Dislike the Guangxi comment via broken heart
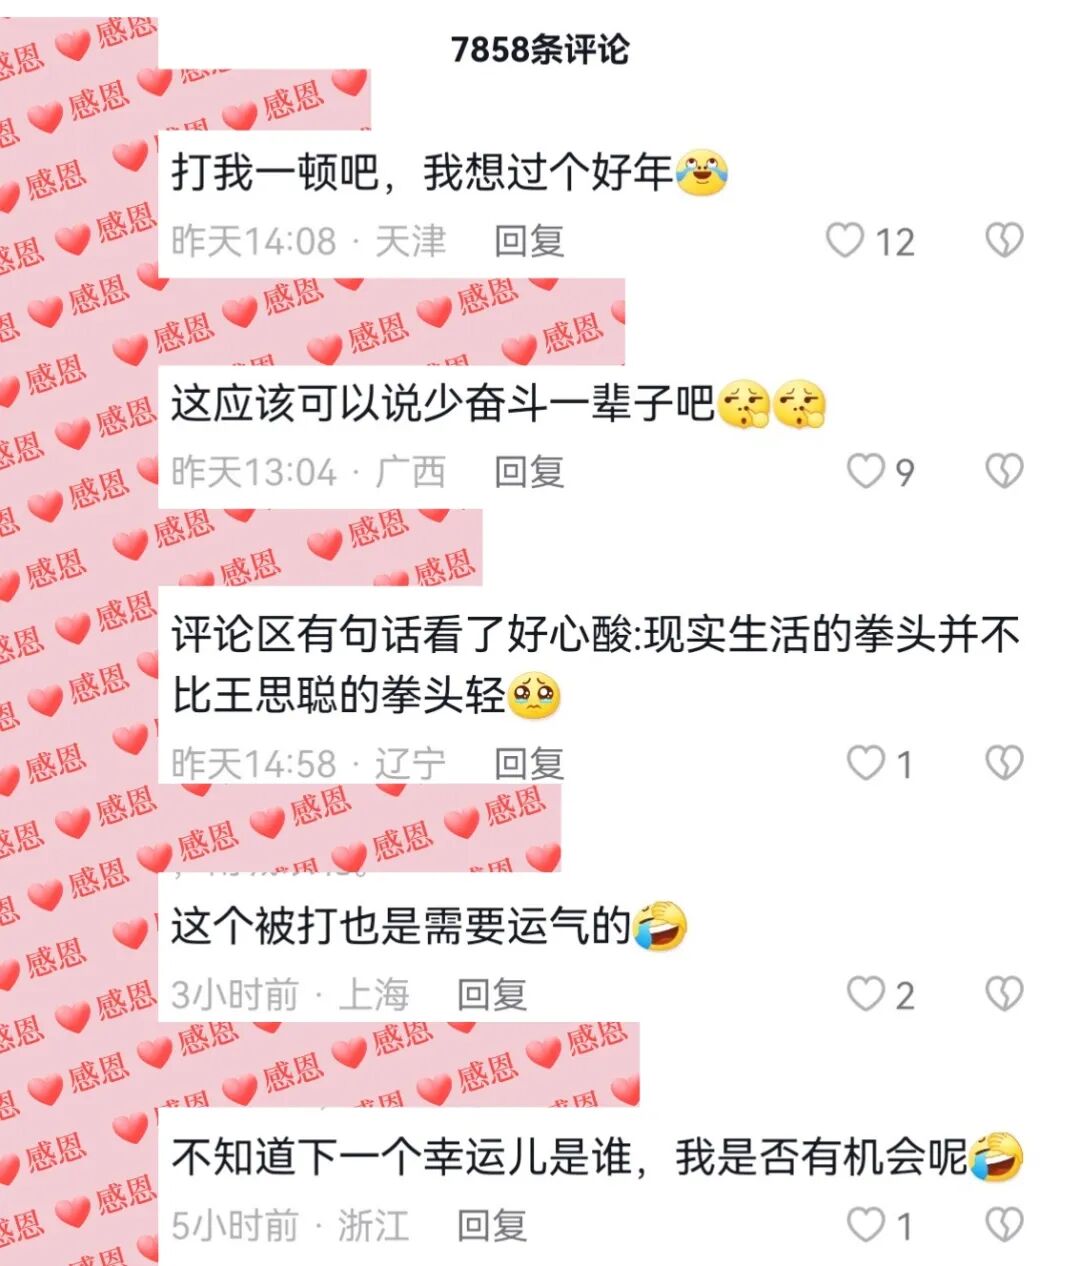This screenshot has height=1266, width=1080. (1004, 472)
